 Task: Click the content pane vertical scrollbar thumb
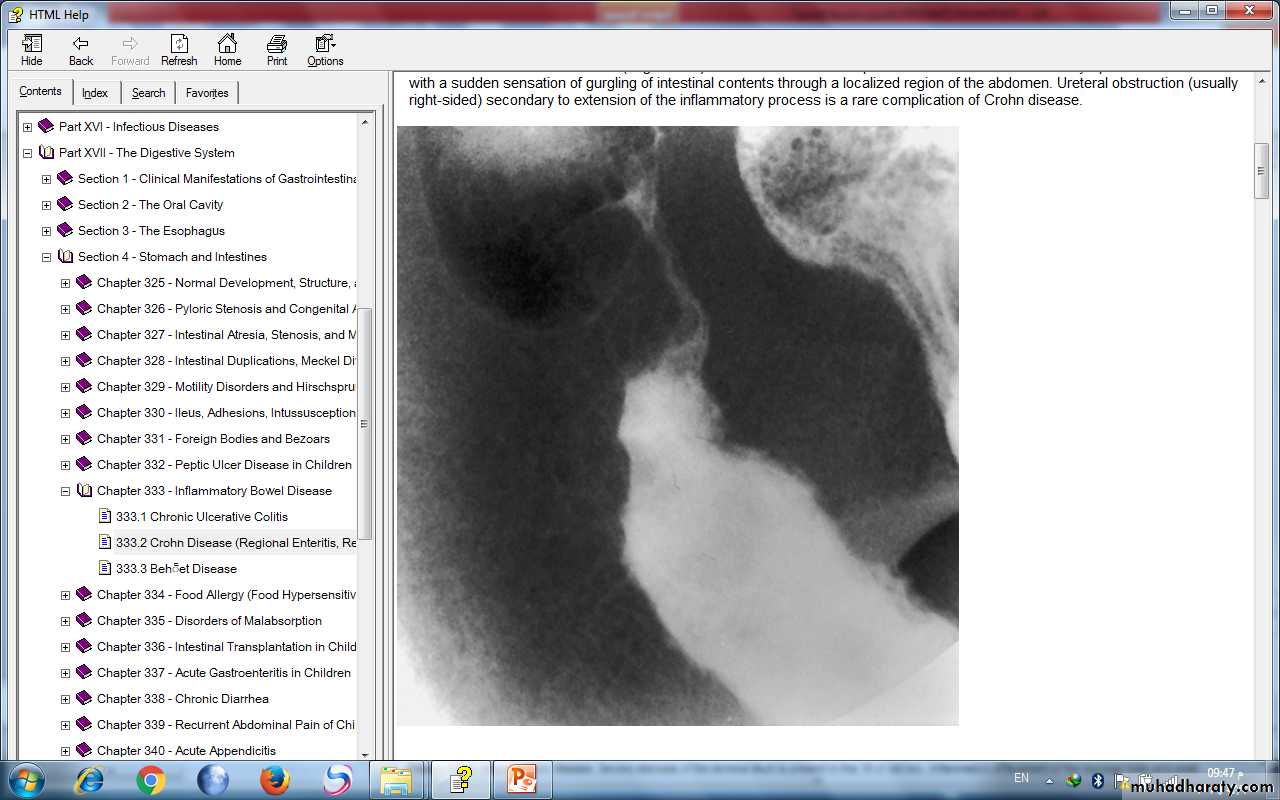click(1261, 170)
